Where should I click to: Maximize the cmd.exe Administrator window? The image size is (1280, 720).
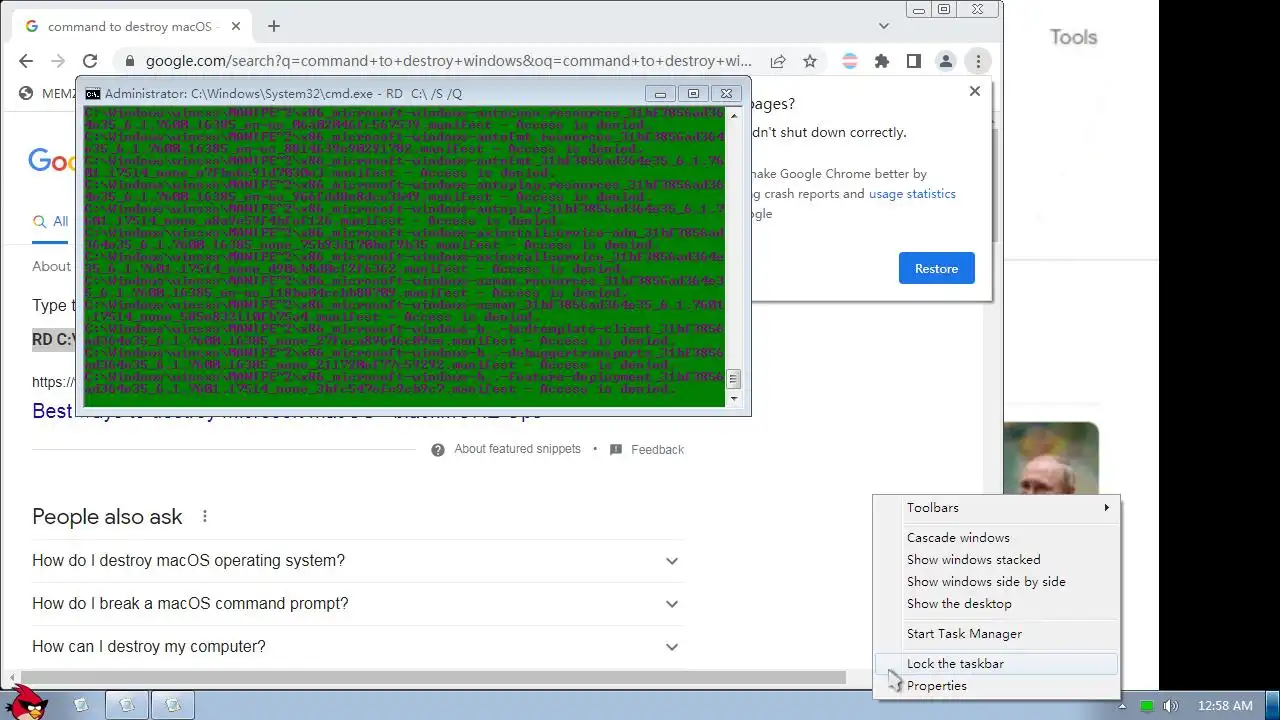click(x=693, y=94)
